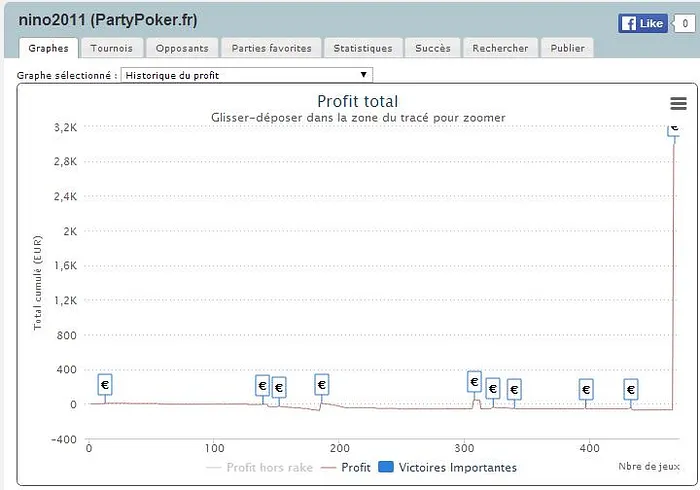Click the euro marker near game 397
The width and height of the screenshot is (700, 490).
[586, 390]
